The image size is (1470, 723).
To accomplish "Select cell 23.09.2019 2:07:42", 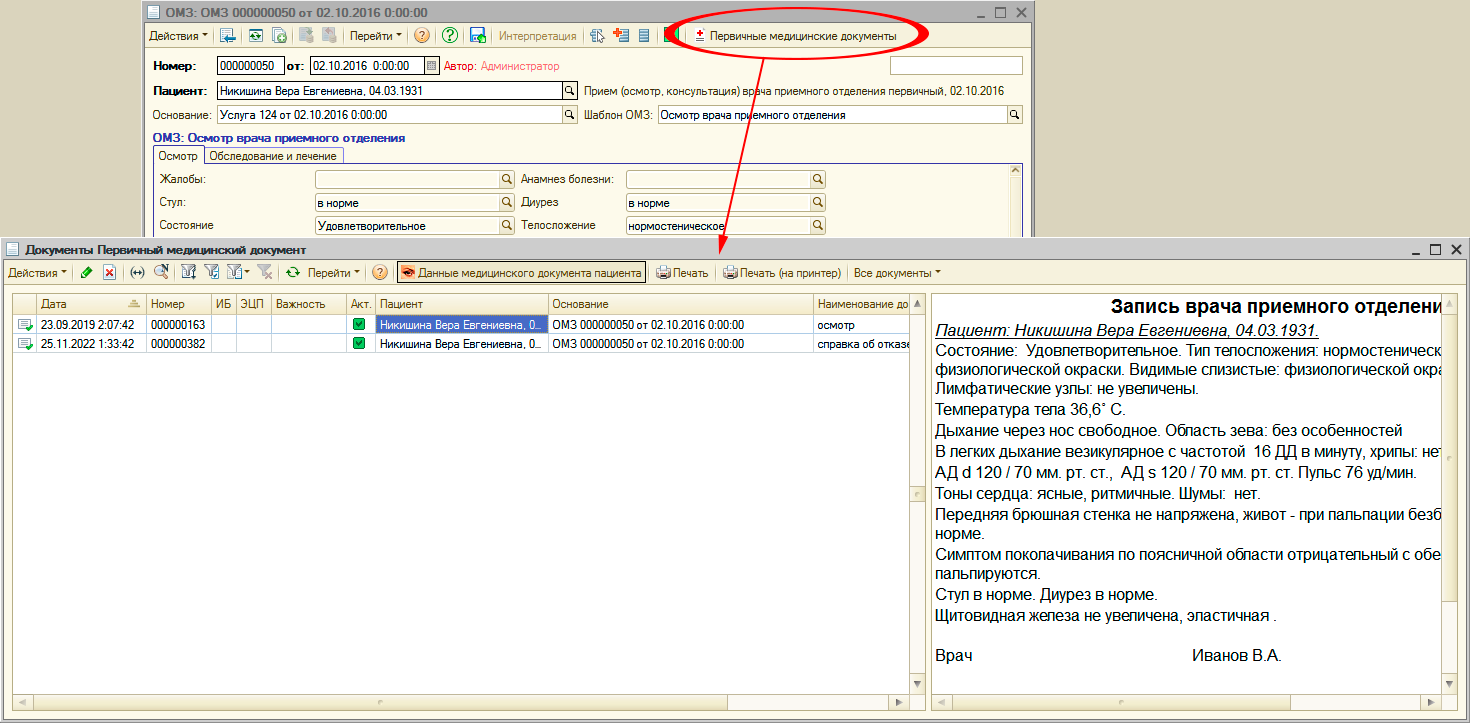I will pos(90,324).
